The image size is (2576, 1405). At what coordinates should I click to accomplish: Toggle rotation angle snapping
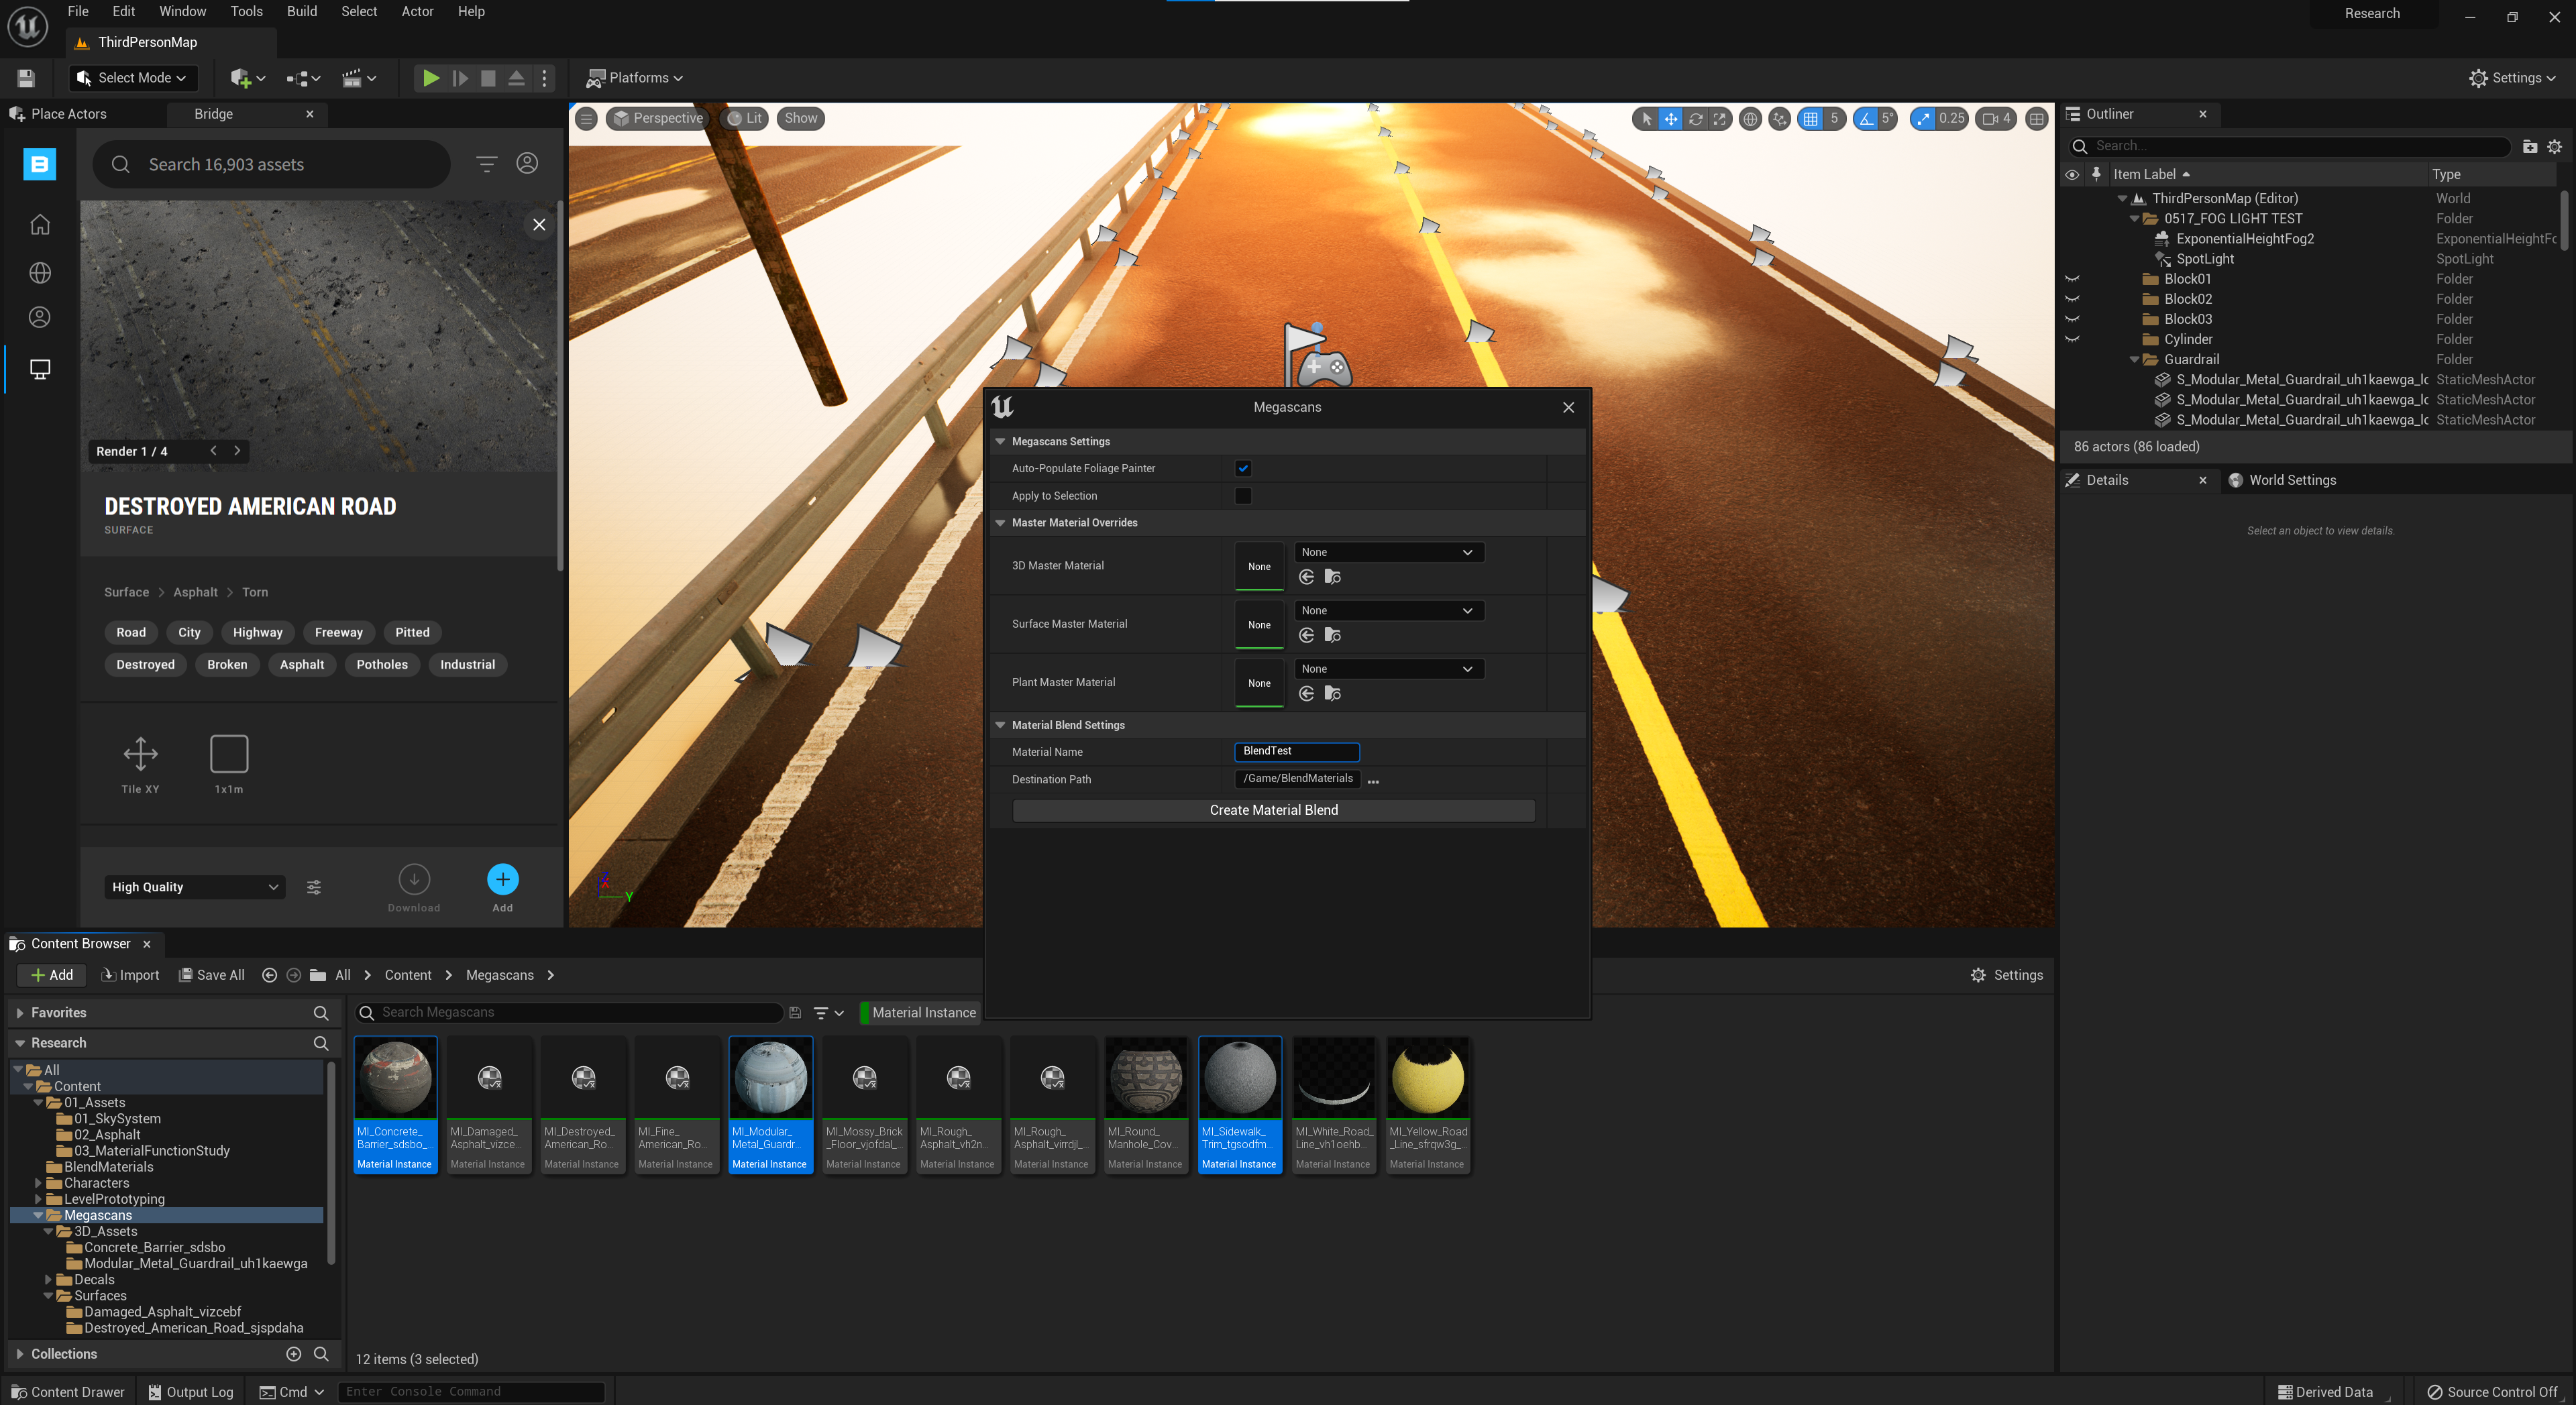(1865, 119)
